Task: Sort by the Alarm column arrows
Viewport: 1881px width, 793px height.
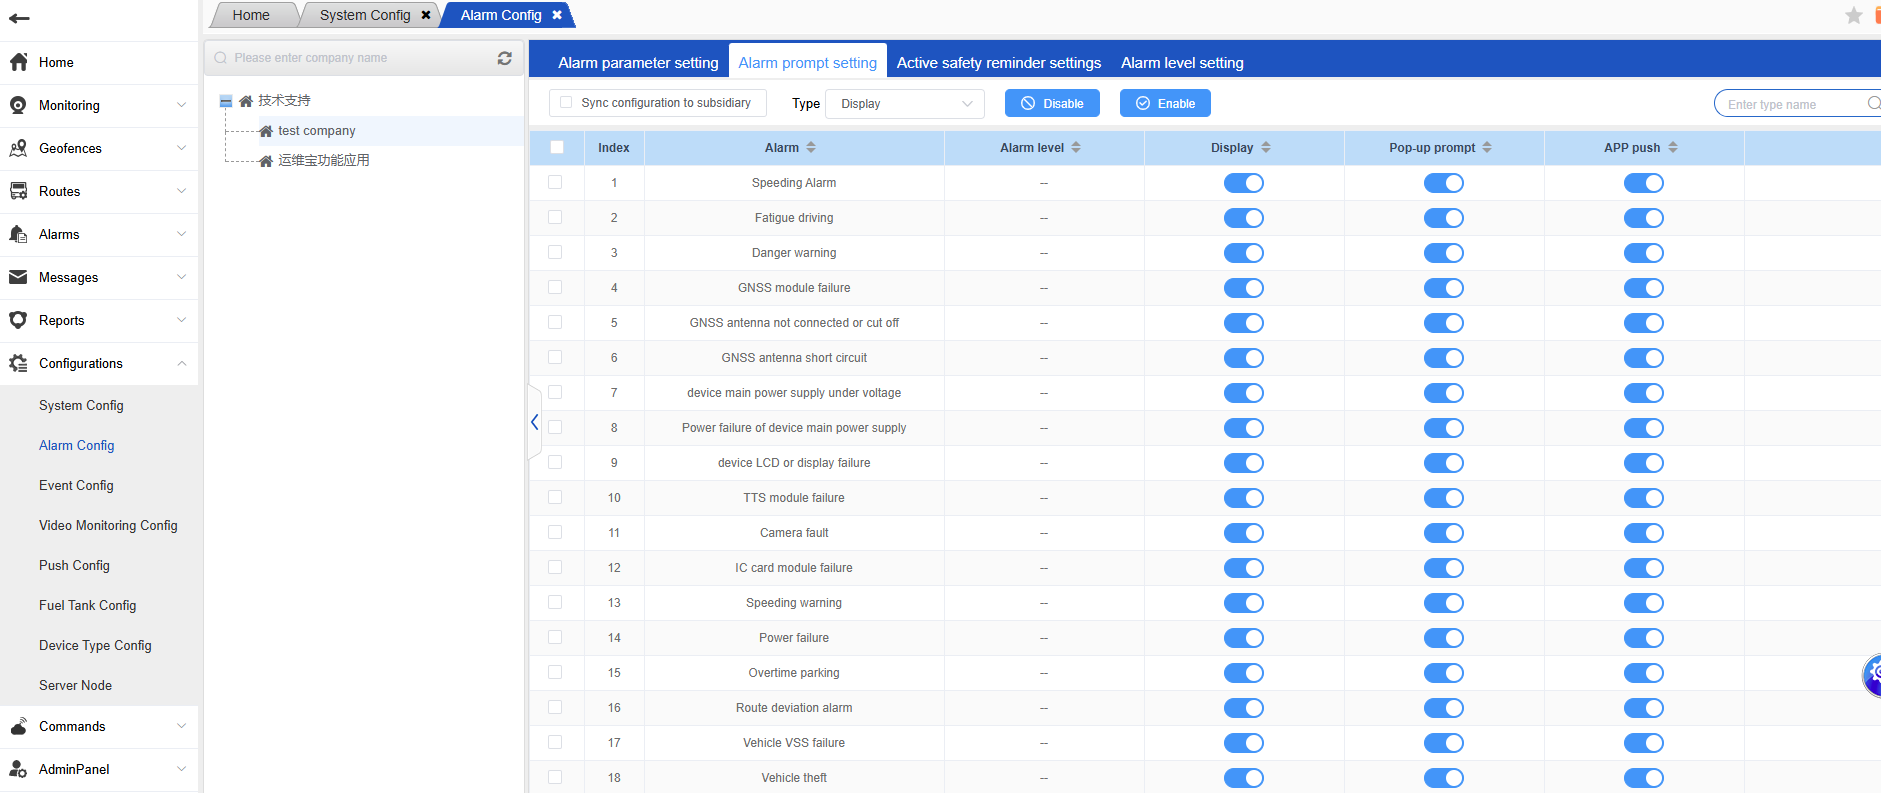Action: (811, 147)
